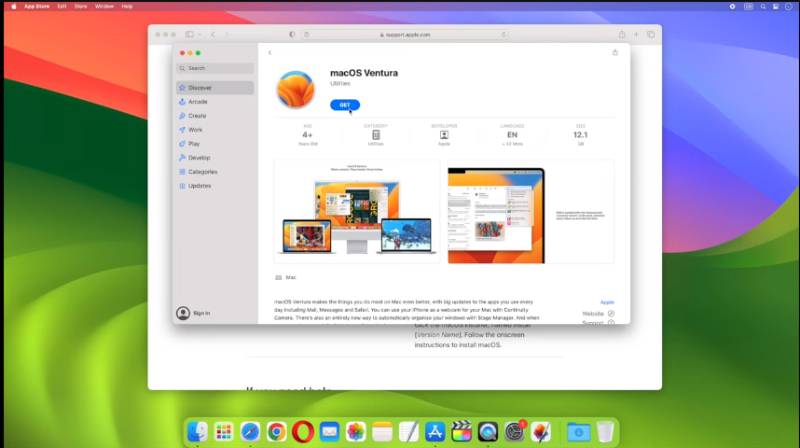Open Opera from the Dock
The image size is (800, 448).
pos(303,432)
